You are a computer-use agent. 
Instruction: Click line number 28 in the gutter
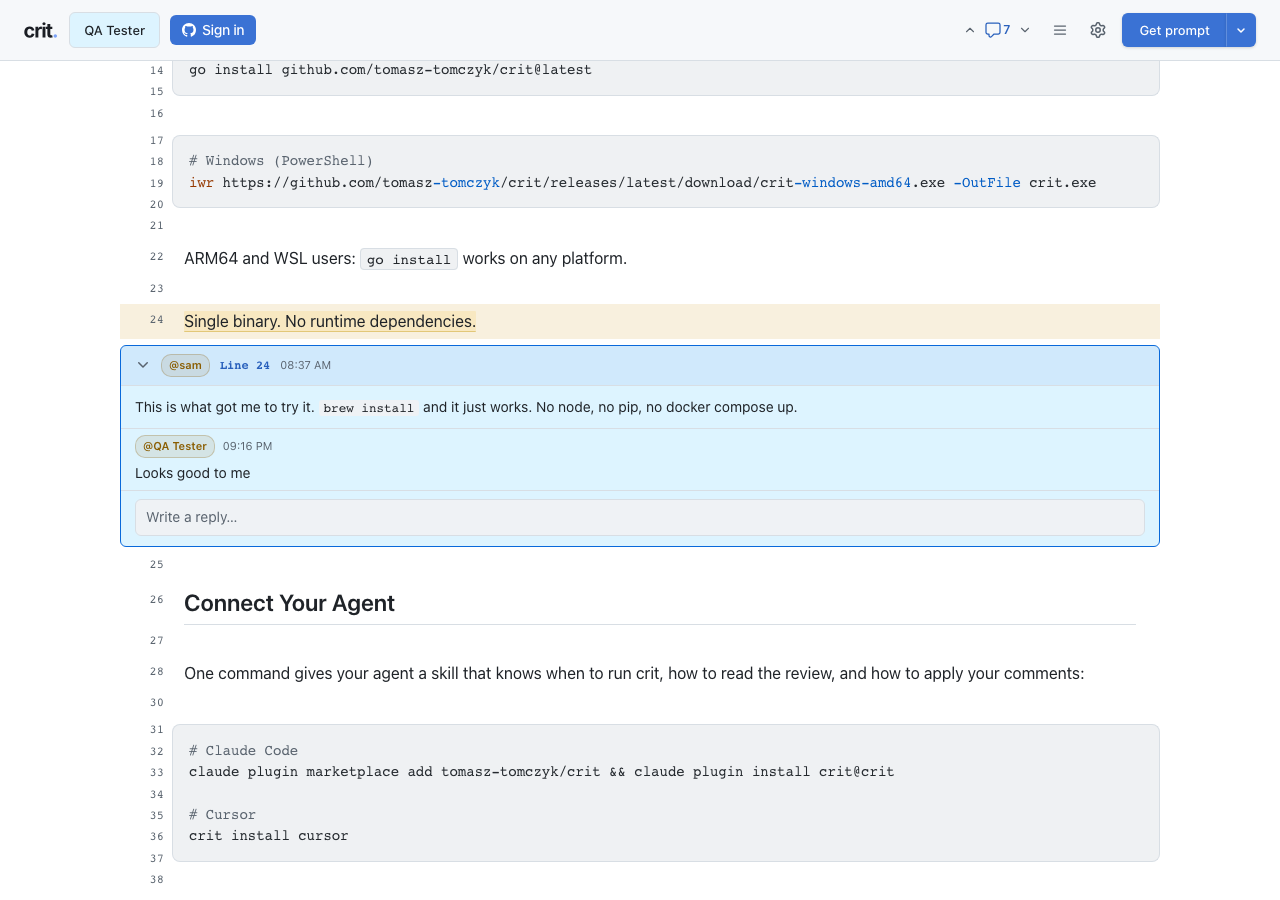156,671
